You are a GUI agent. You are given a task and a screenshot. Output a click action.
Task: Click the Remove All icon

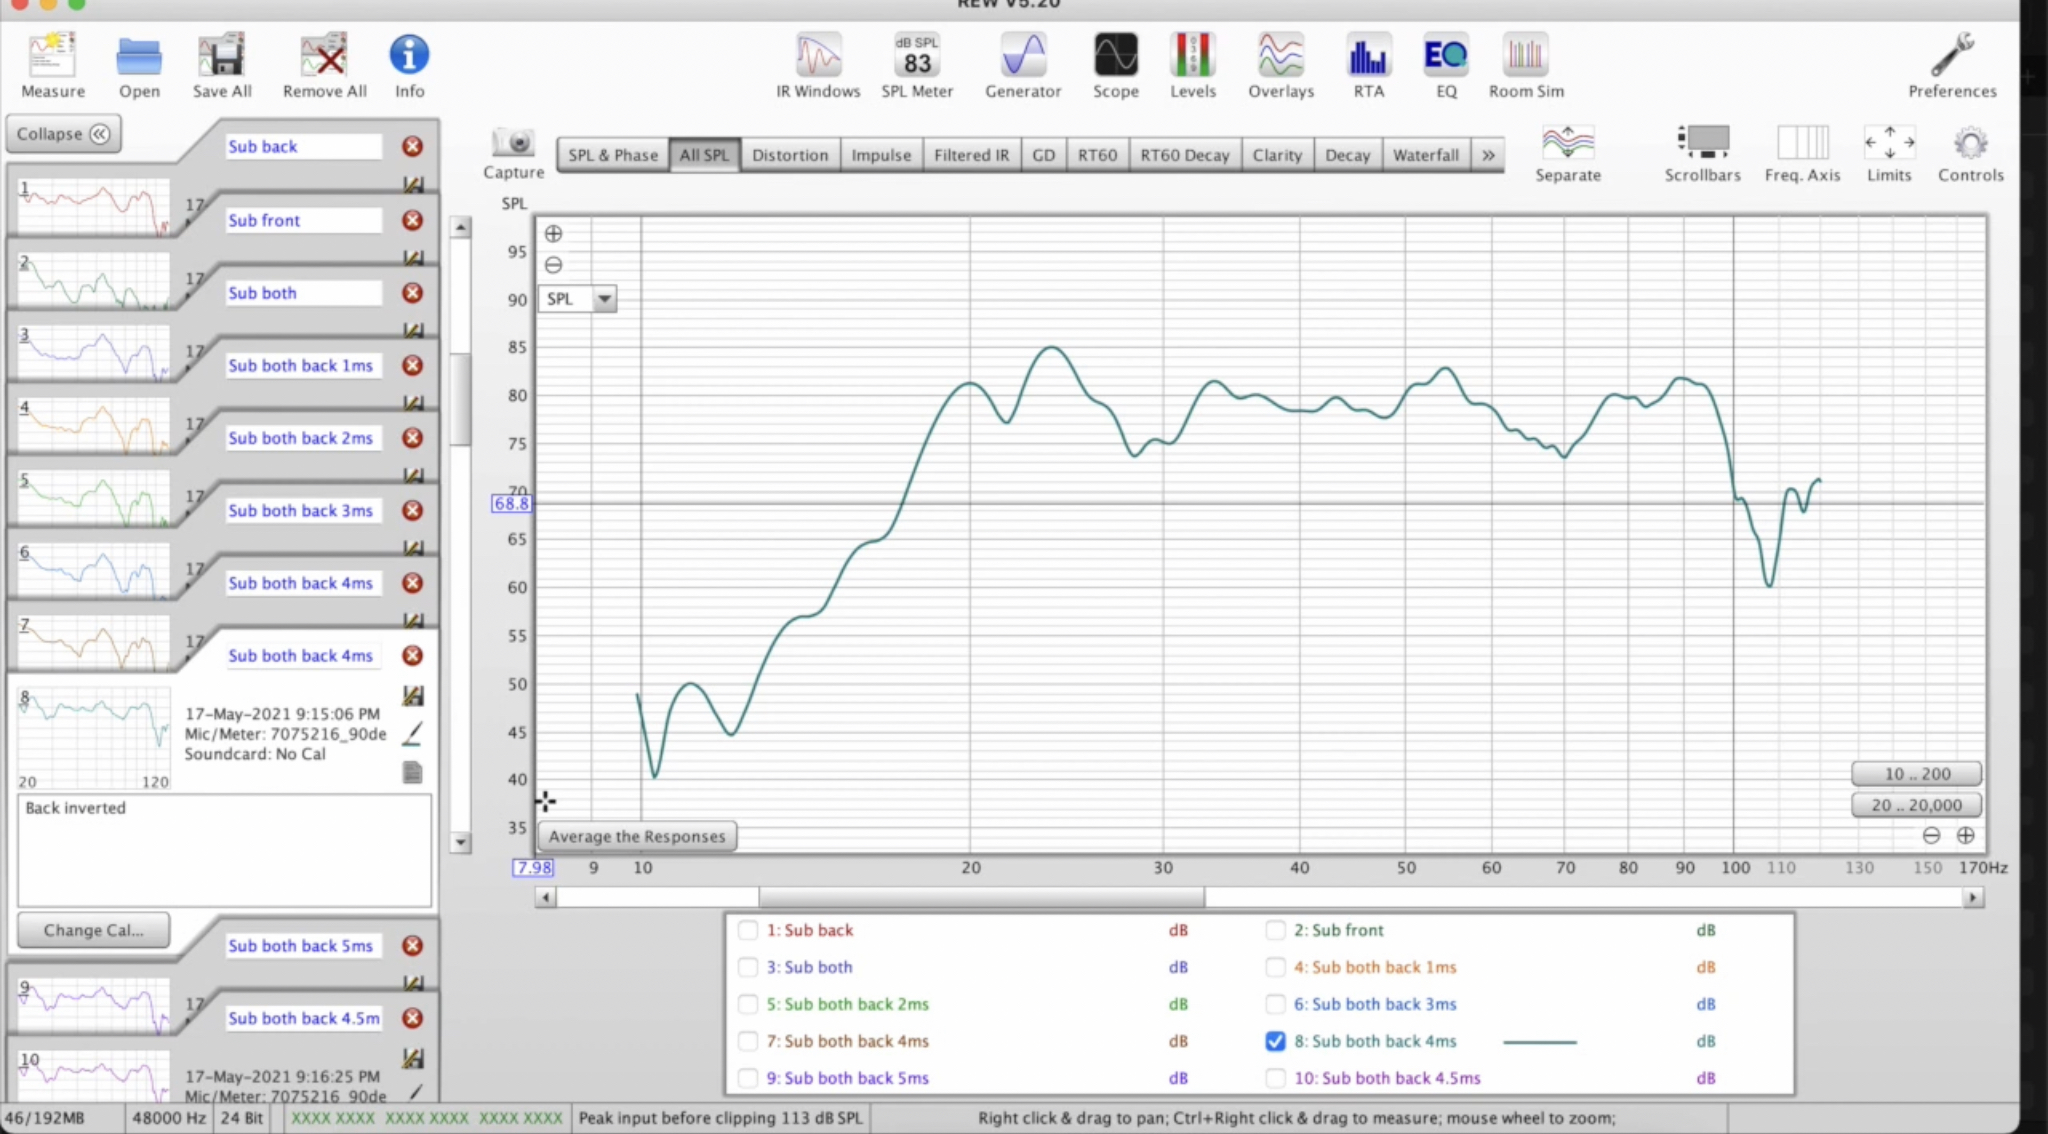[x=324, y=65]
